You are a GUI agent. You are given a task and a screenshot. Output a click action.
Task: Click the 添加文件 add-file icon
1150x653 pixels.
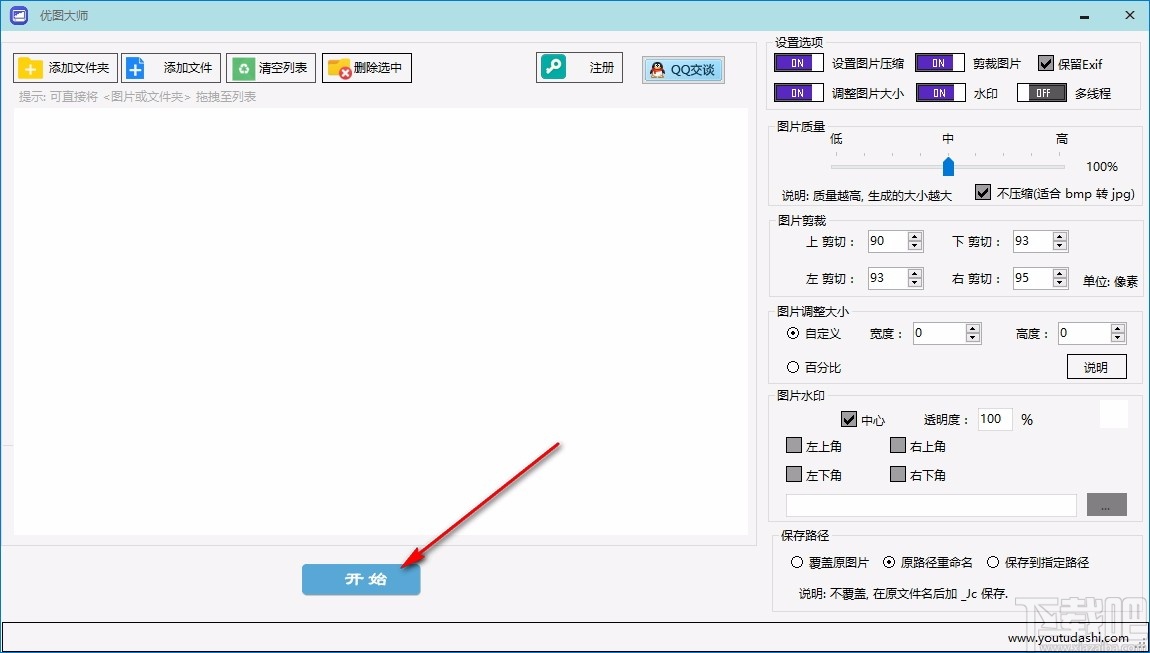pos(135,67)
